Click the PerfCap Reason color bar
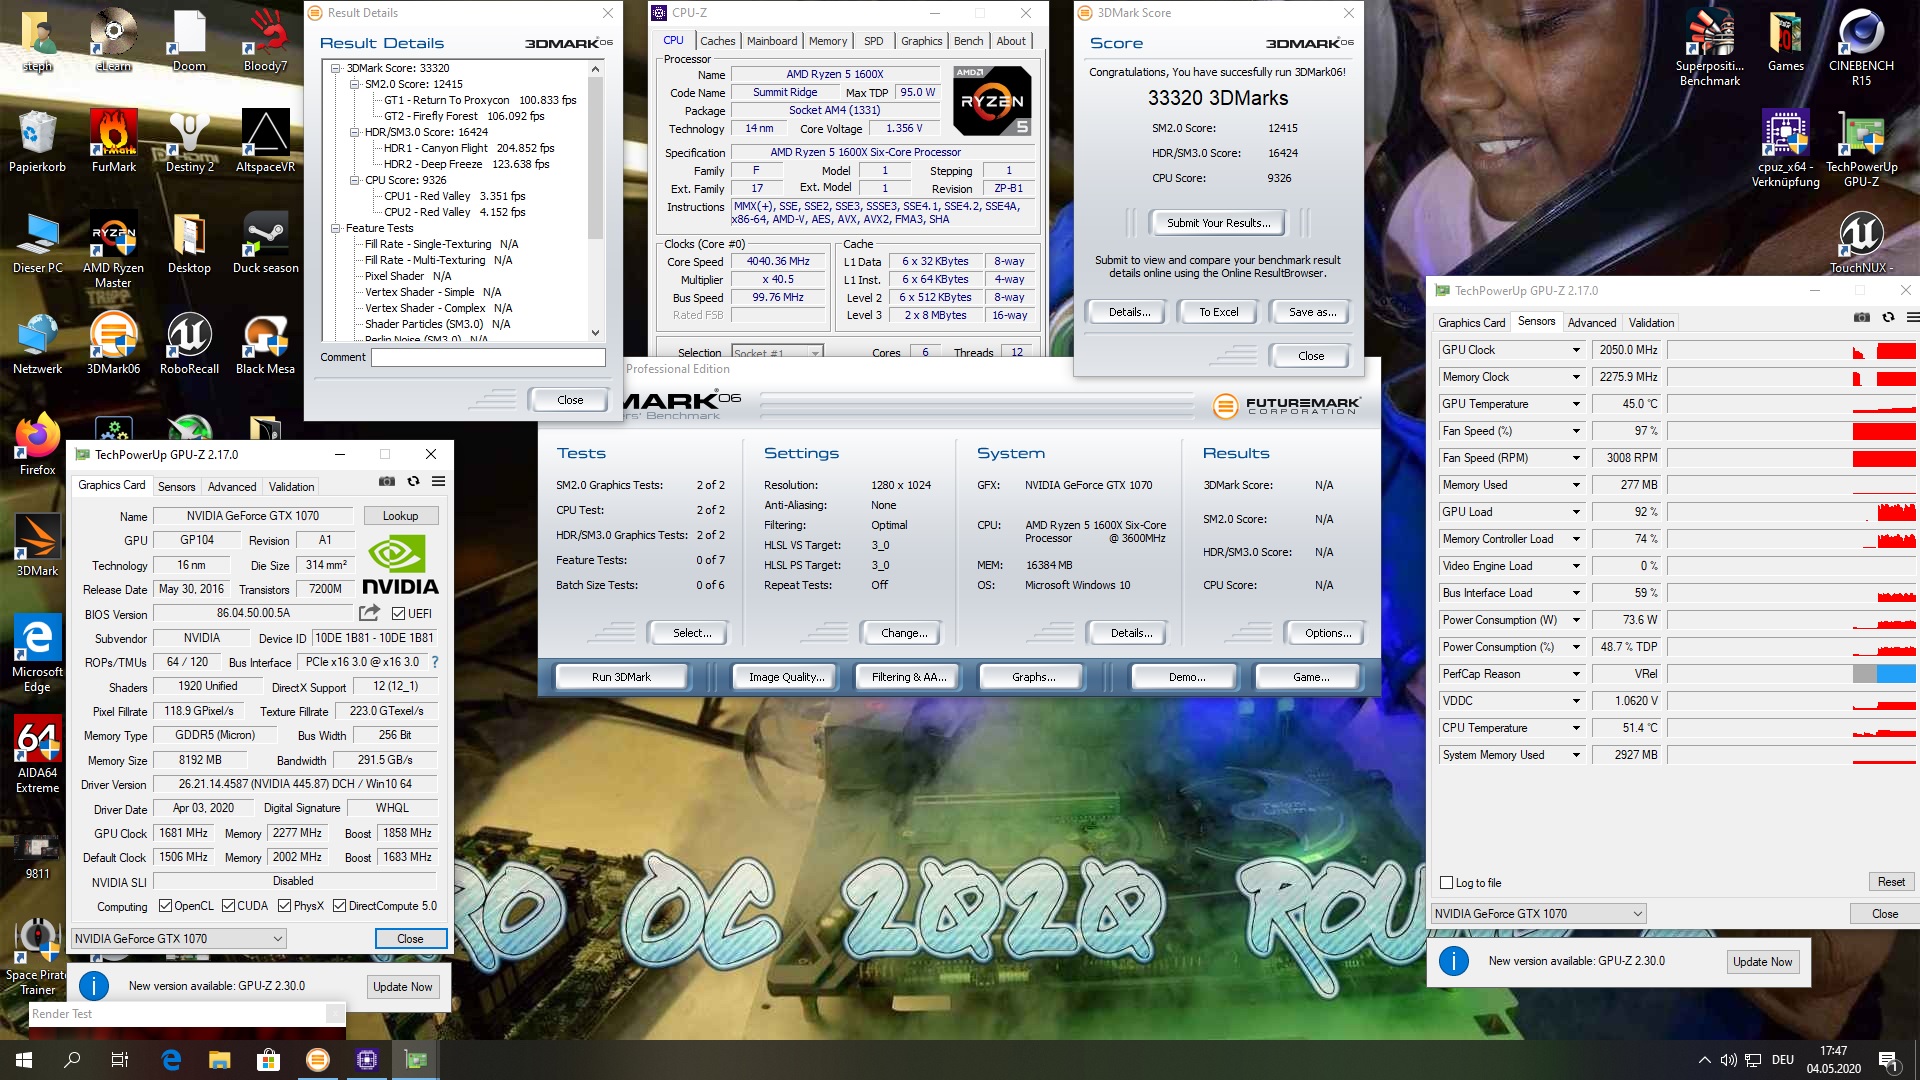The height and width of the screenshot is (1080, 1920). click(x=1884, y=674)
